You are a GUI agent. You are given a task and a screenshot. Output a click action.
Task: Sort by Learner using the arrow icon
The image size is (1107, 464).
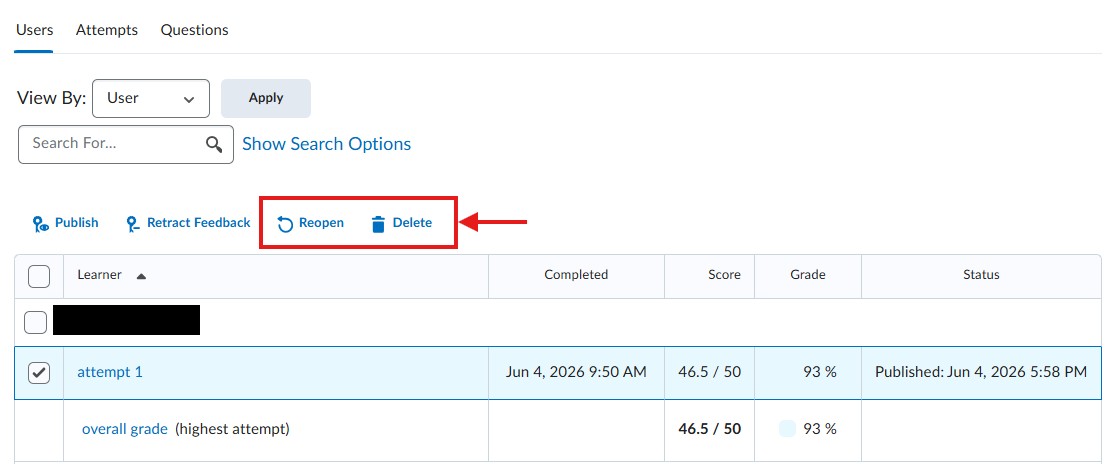click(140, 276)
